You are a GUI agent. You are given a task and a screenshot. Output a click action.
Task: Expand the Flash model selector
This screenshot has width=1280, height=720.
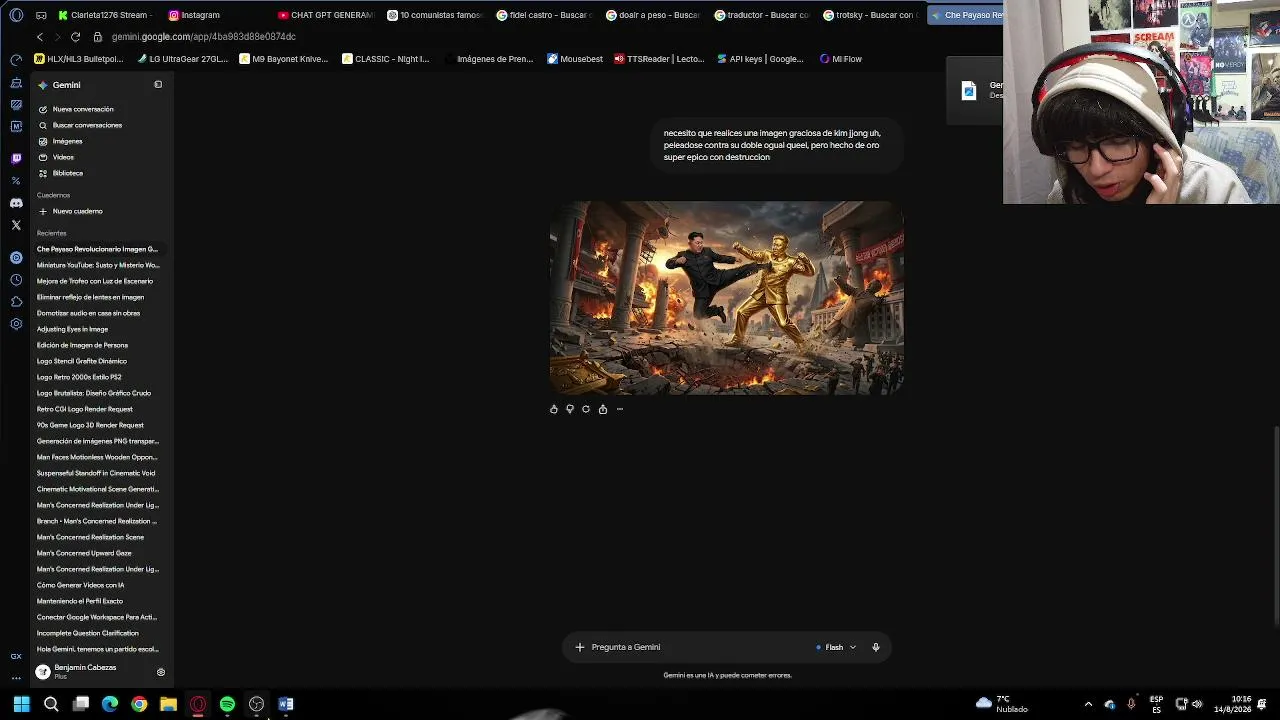[836, 647]
